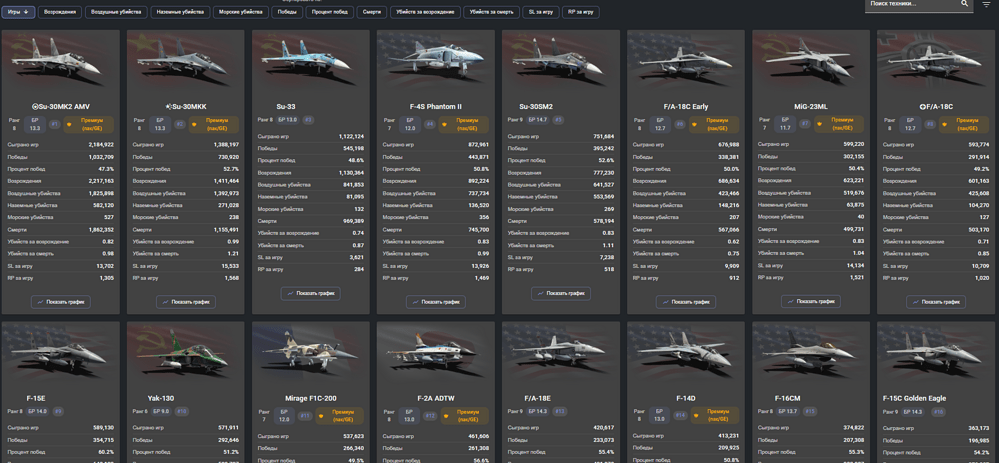Open the F/A-18E aircraft image
The image size is (999, 463).
[x=561, y=354]
